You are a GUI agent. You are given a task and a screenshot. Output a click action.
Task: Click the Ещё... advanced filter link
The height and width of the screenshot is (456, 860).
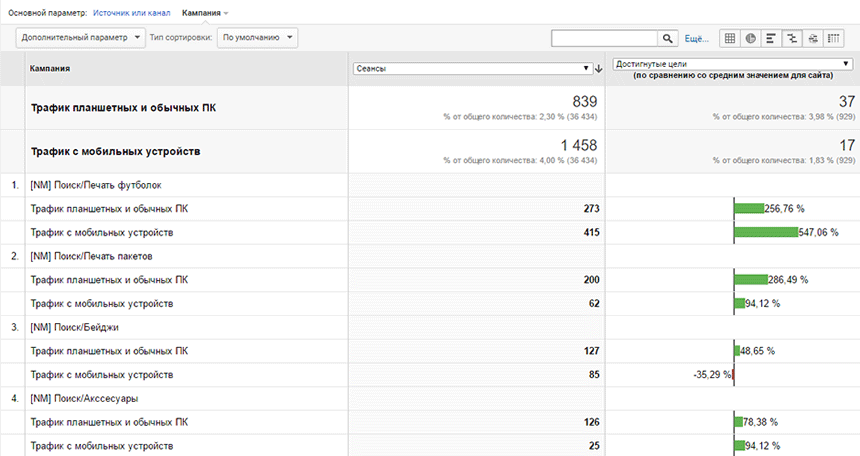point(697,38)
